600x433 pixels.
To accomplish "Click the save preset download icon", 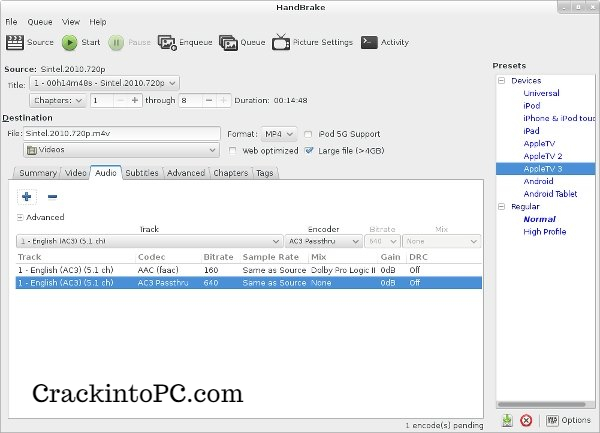I will click(507, 420).
